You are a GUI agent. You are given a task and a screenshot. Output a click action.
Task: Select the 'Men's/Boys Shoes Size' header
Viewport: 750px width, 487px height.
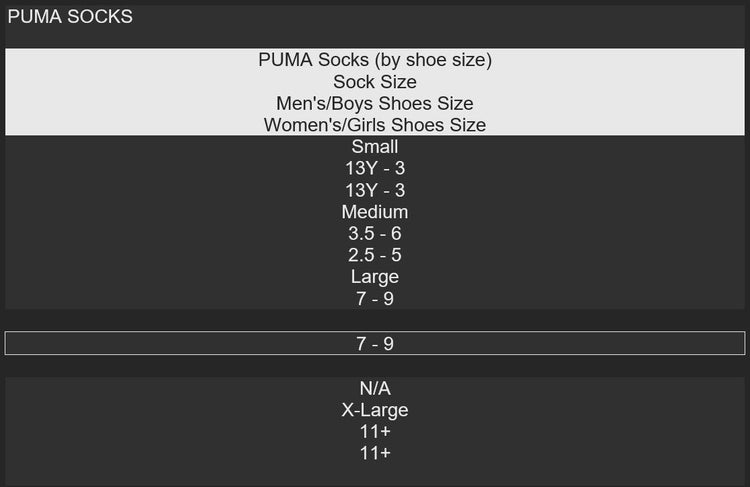click(375, 103)
